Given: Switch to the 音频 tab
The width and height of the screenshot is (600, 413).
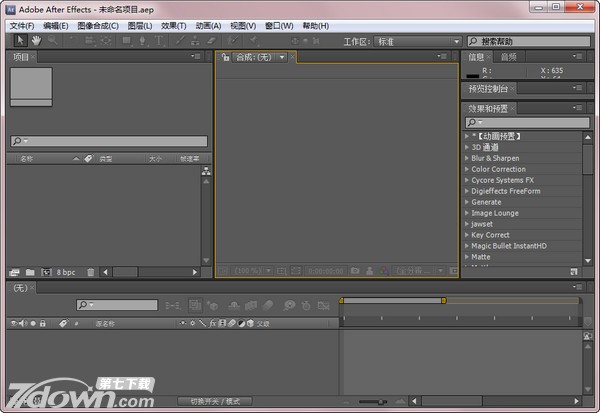Looking at the screenshot, I should click(x=509, y=57).
